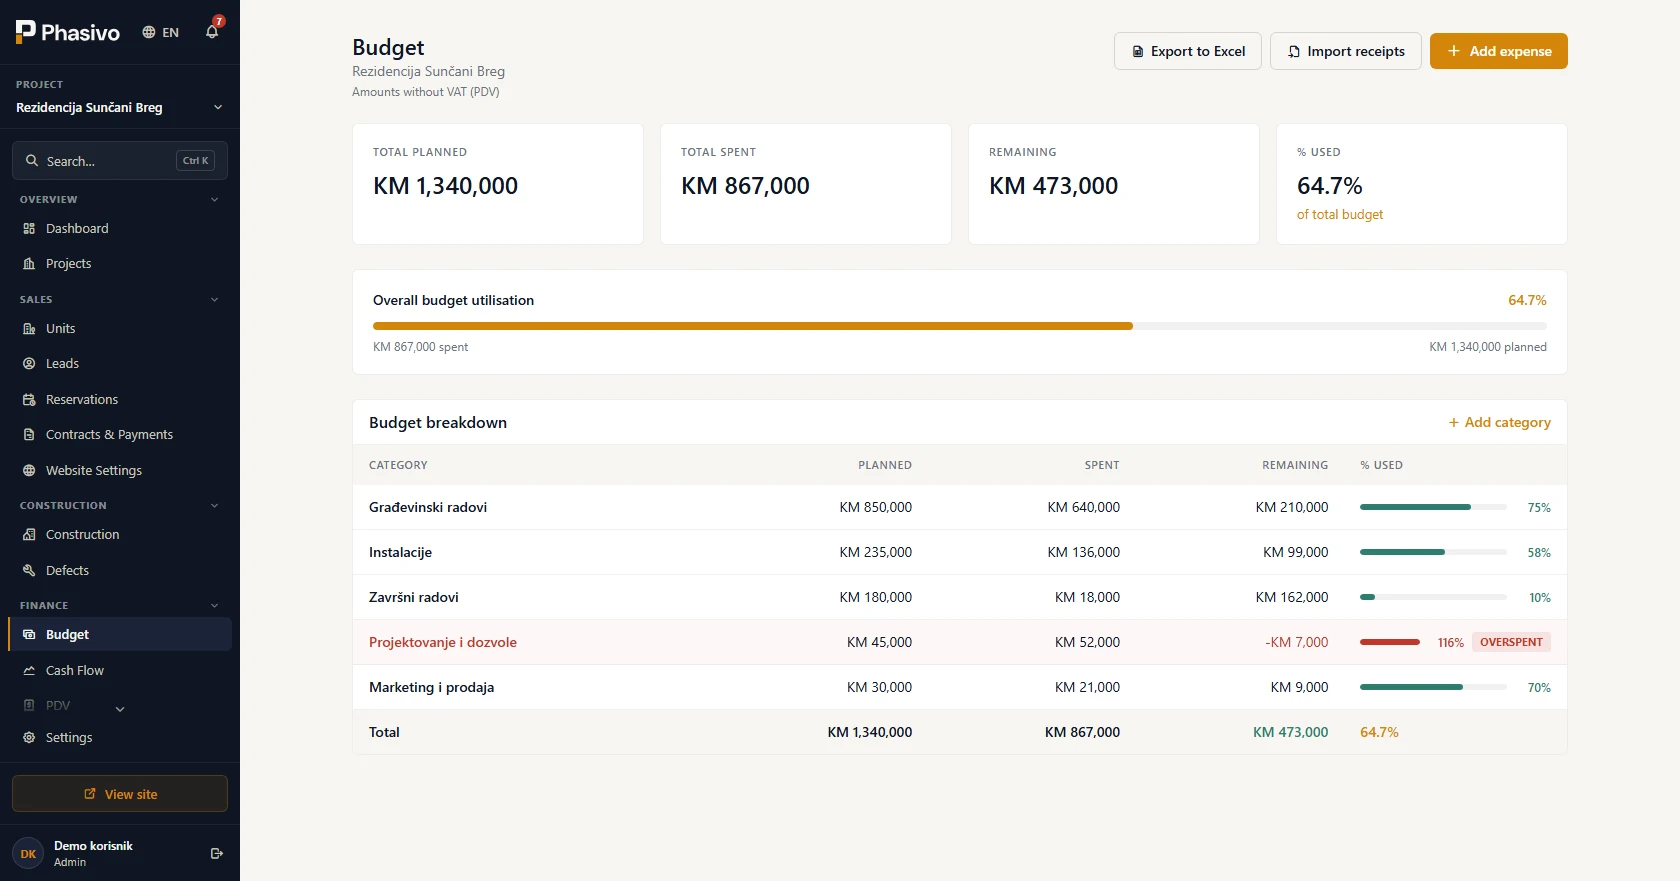Focus the sidebar Search field
This screenshot has width=1680, height=881.
120,161
